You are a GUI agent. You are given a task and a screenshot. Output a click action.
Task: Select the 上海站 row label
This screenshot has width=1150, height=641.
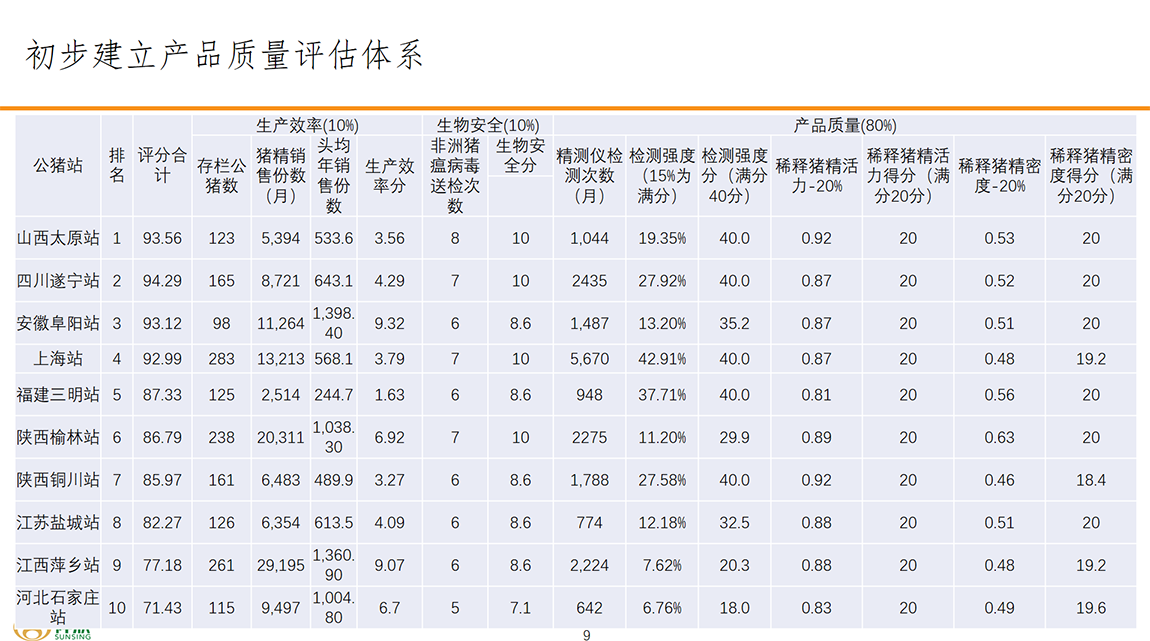[x=58, y=359]
